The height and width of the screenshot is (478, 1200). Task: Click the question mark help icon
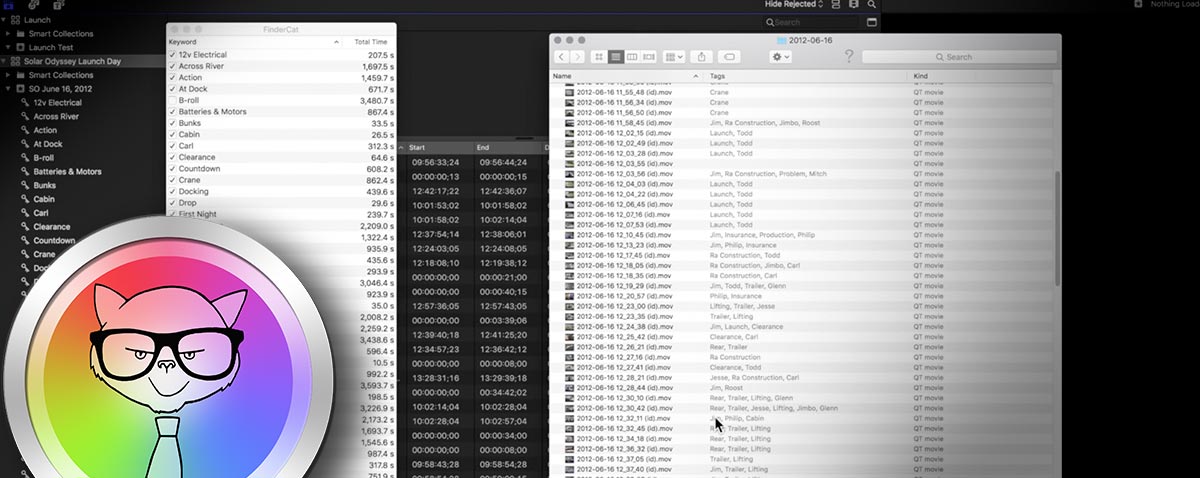coord(850,57)
